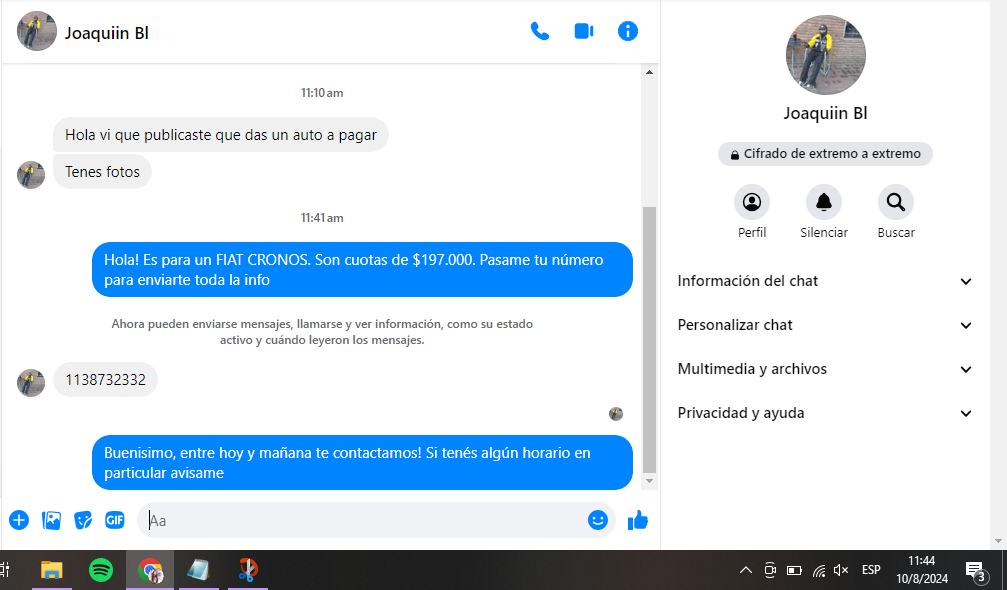The image size is (1007, 590).
Task: Search the conversation with Buscar
Action: pos(896,203)
